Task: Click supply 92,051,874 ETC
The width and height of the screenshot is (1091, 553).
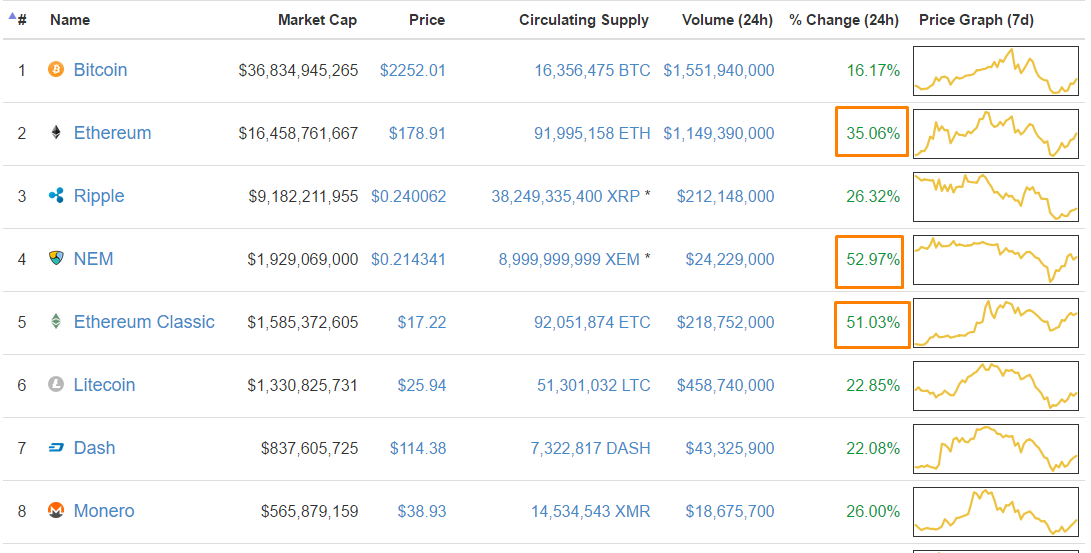Action: [592, 323]
